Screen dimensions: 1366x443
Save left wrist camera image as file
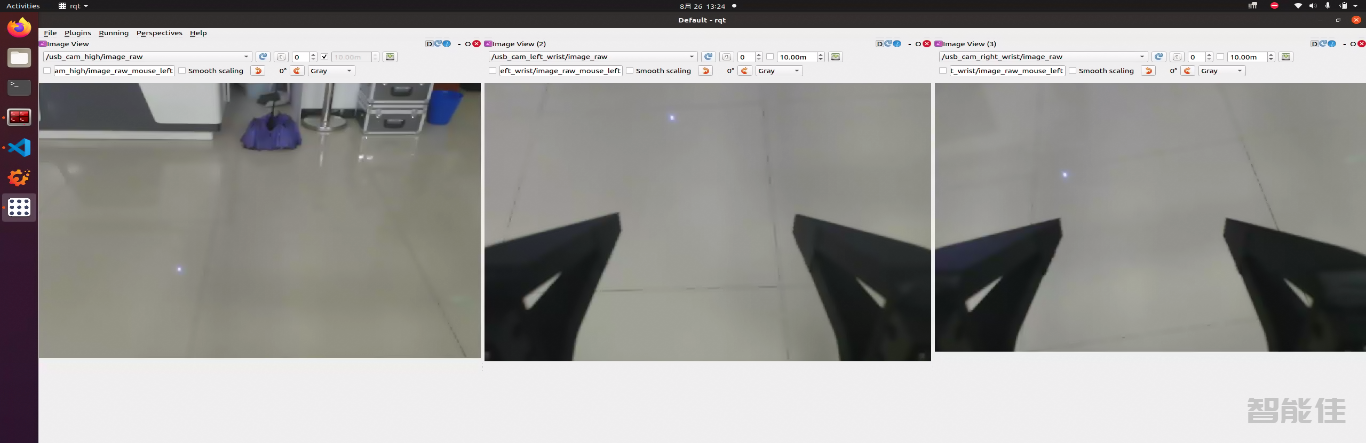click(838, 57)
